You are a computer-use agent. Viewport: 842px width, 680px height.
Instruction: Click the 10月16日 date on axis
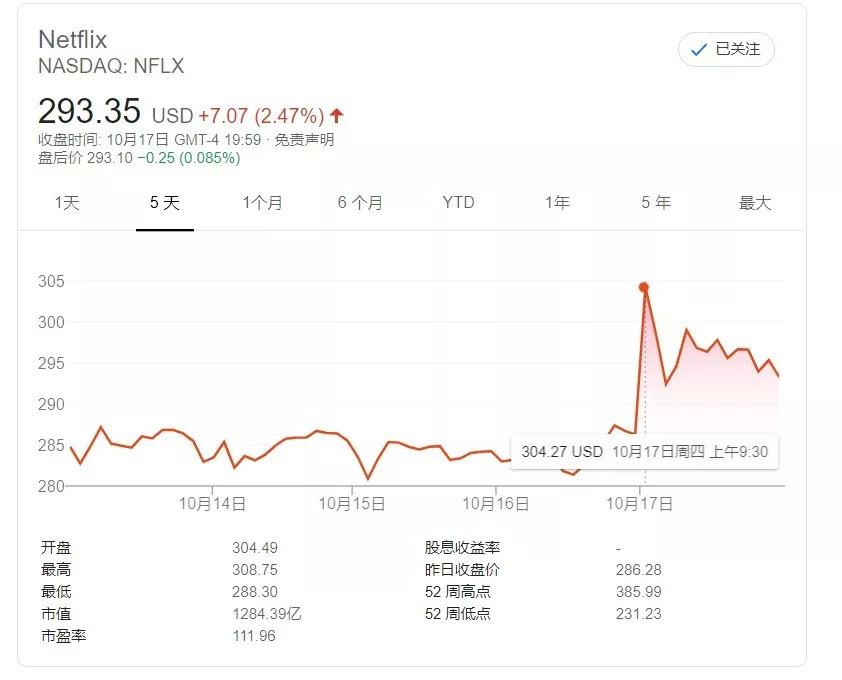494,504
